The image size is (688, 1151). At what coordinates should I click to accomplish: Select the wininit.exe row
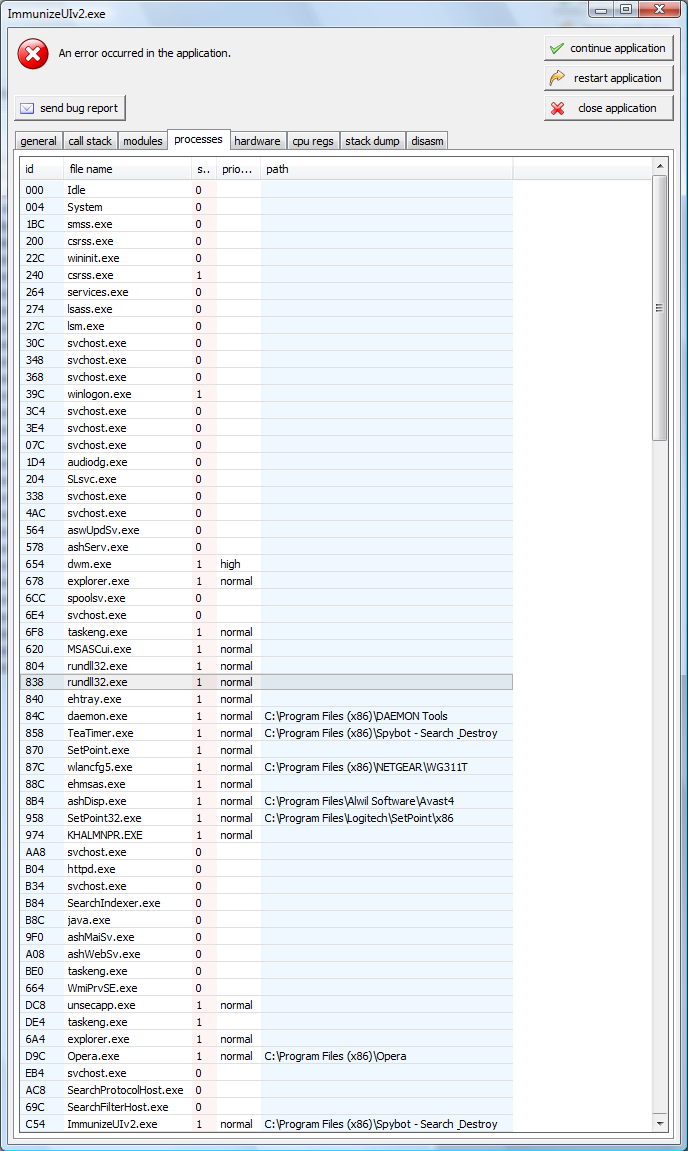point(267,258)
